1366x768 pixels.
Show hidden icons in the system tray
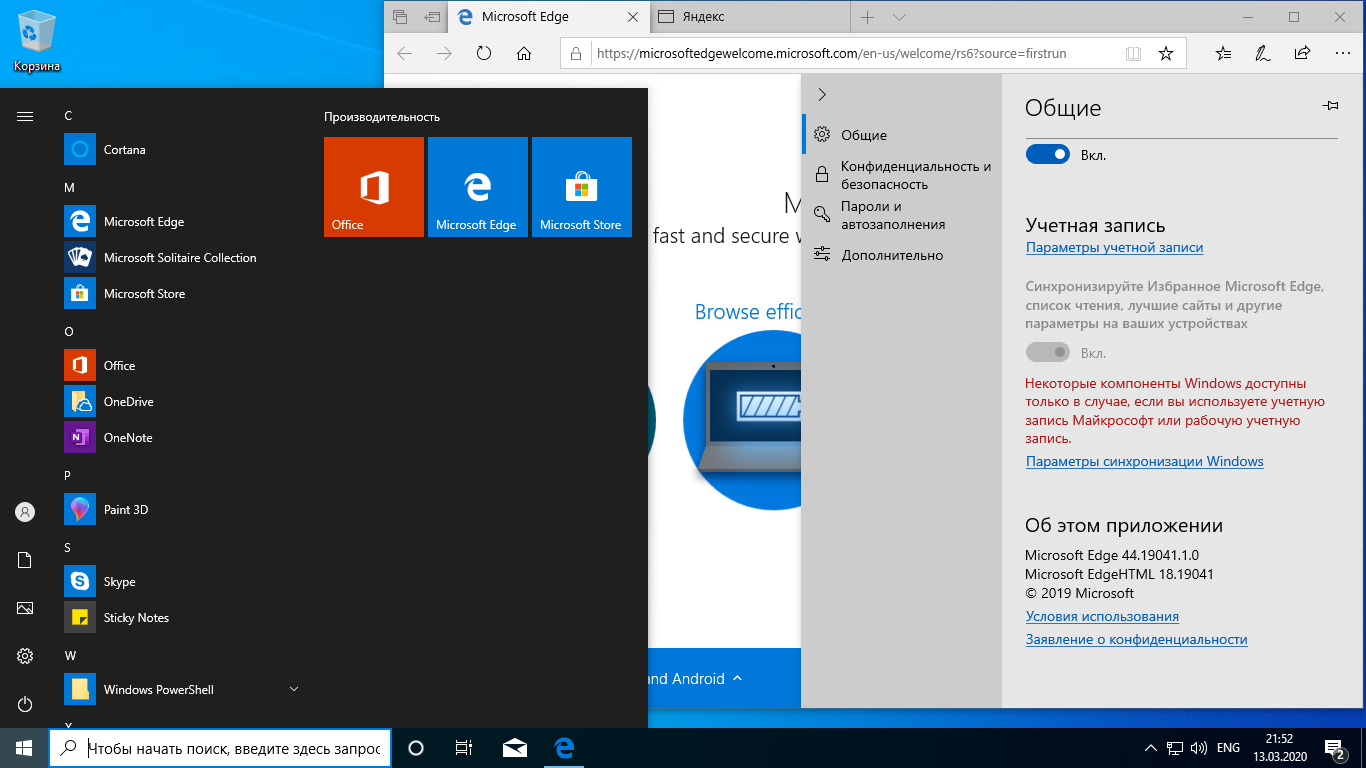coord(1150,747)
